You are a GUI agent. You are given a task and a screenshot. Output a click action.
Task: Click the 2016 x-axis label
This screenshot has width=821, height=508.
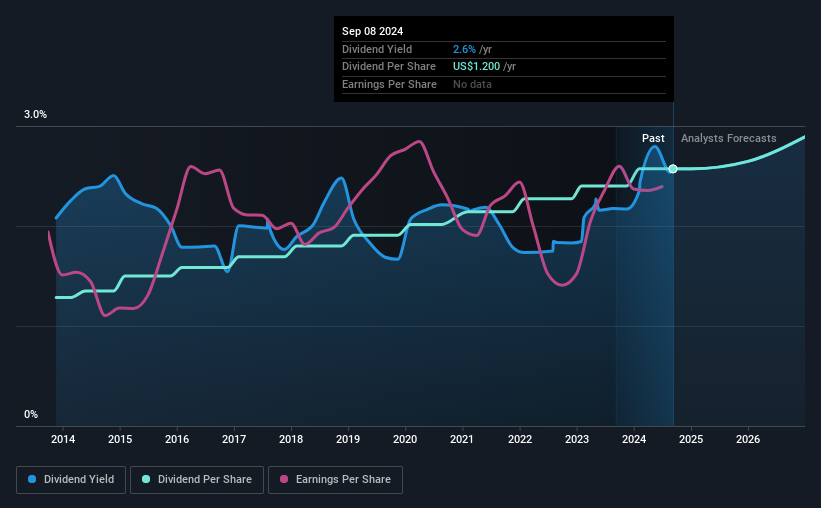(177, 439)
